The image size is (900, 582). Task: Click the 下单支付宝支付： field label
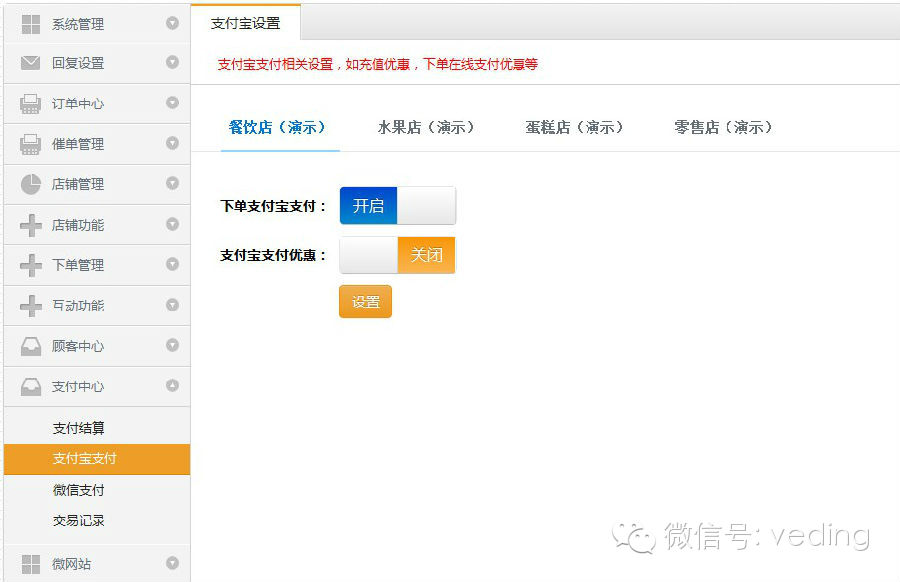[x=273, y=206]
